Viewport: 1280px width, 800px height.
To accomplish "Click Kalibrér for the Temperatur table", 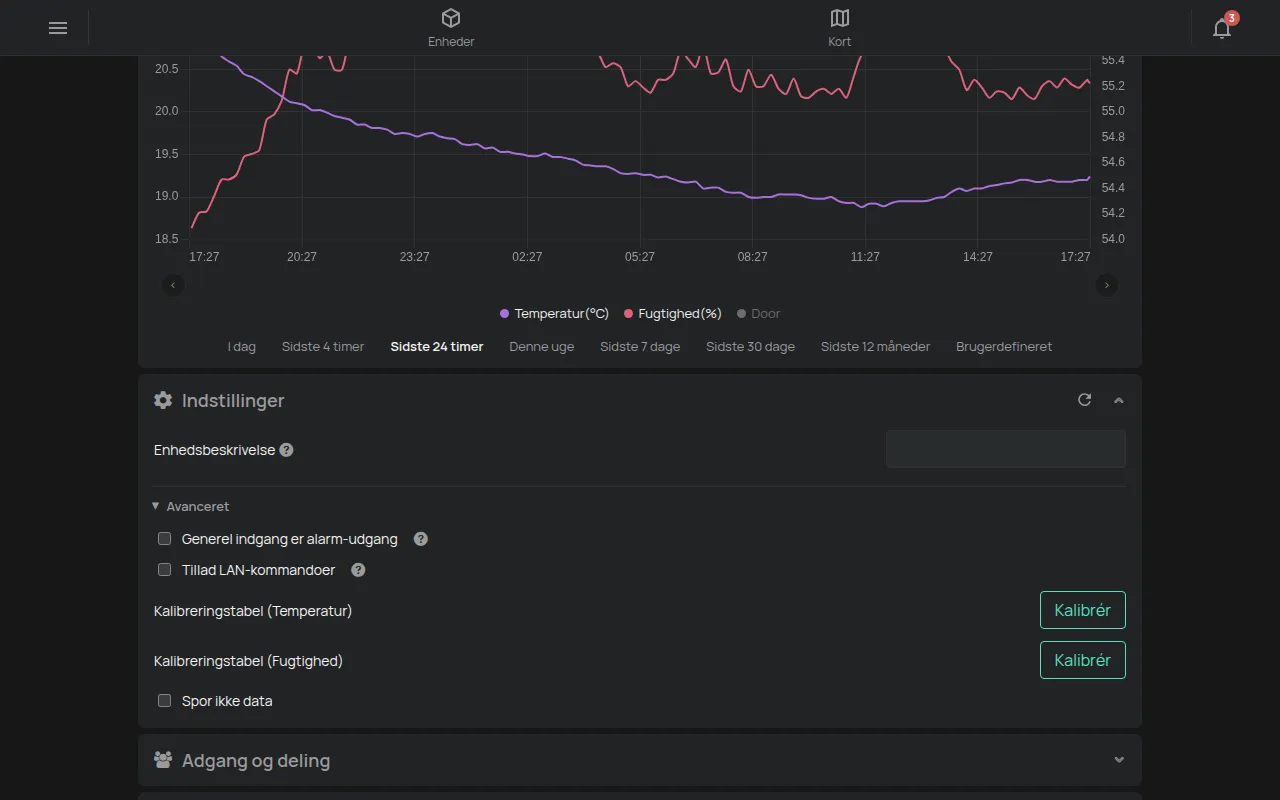I will [x=1083, y=610].
